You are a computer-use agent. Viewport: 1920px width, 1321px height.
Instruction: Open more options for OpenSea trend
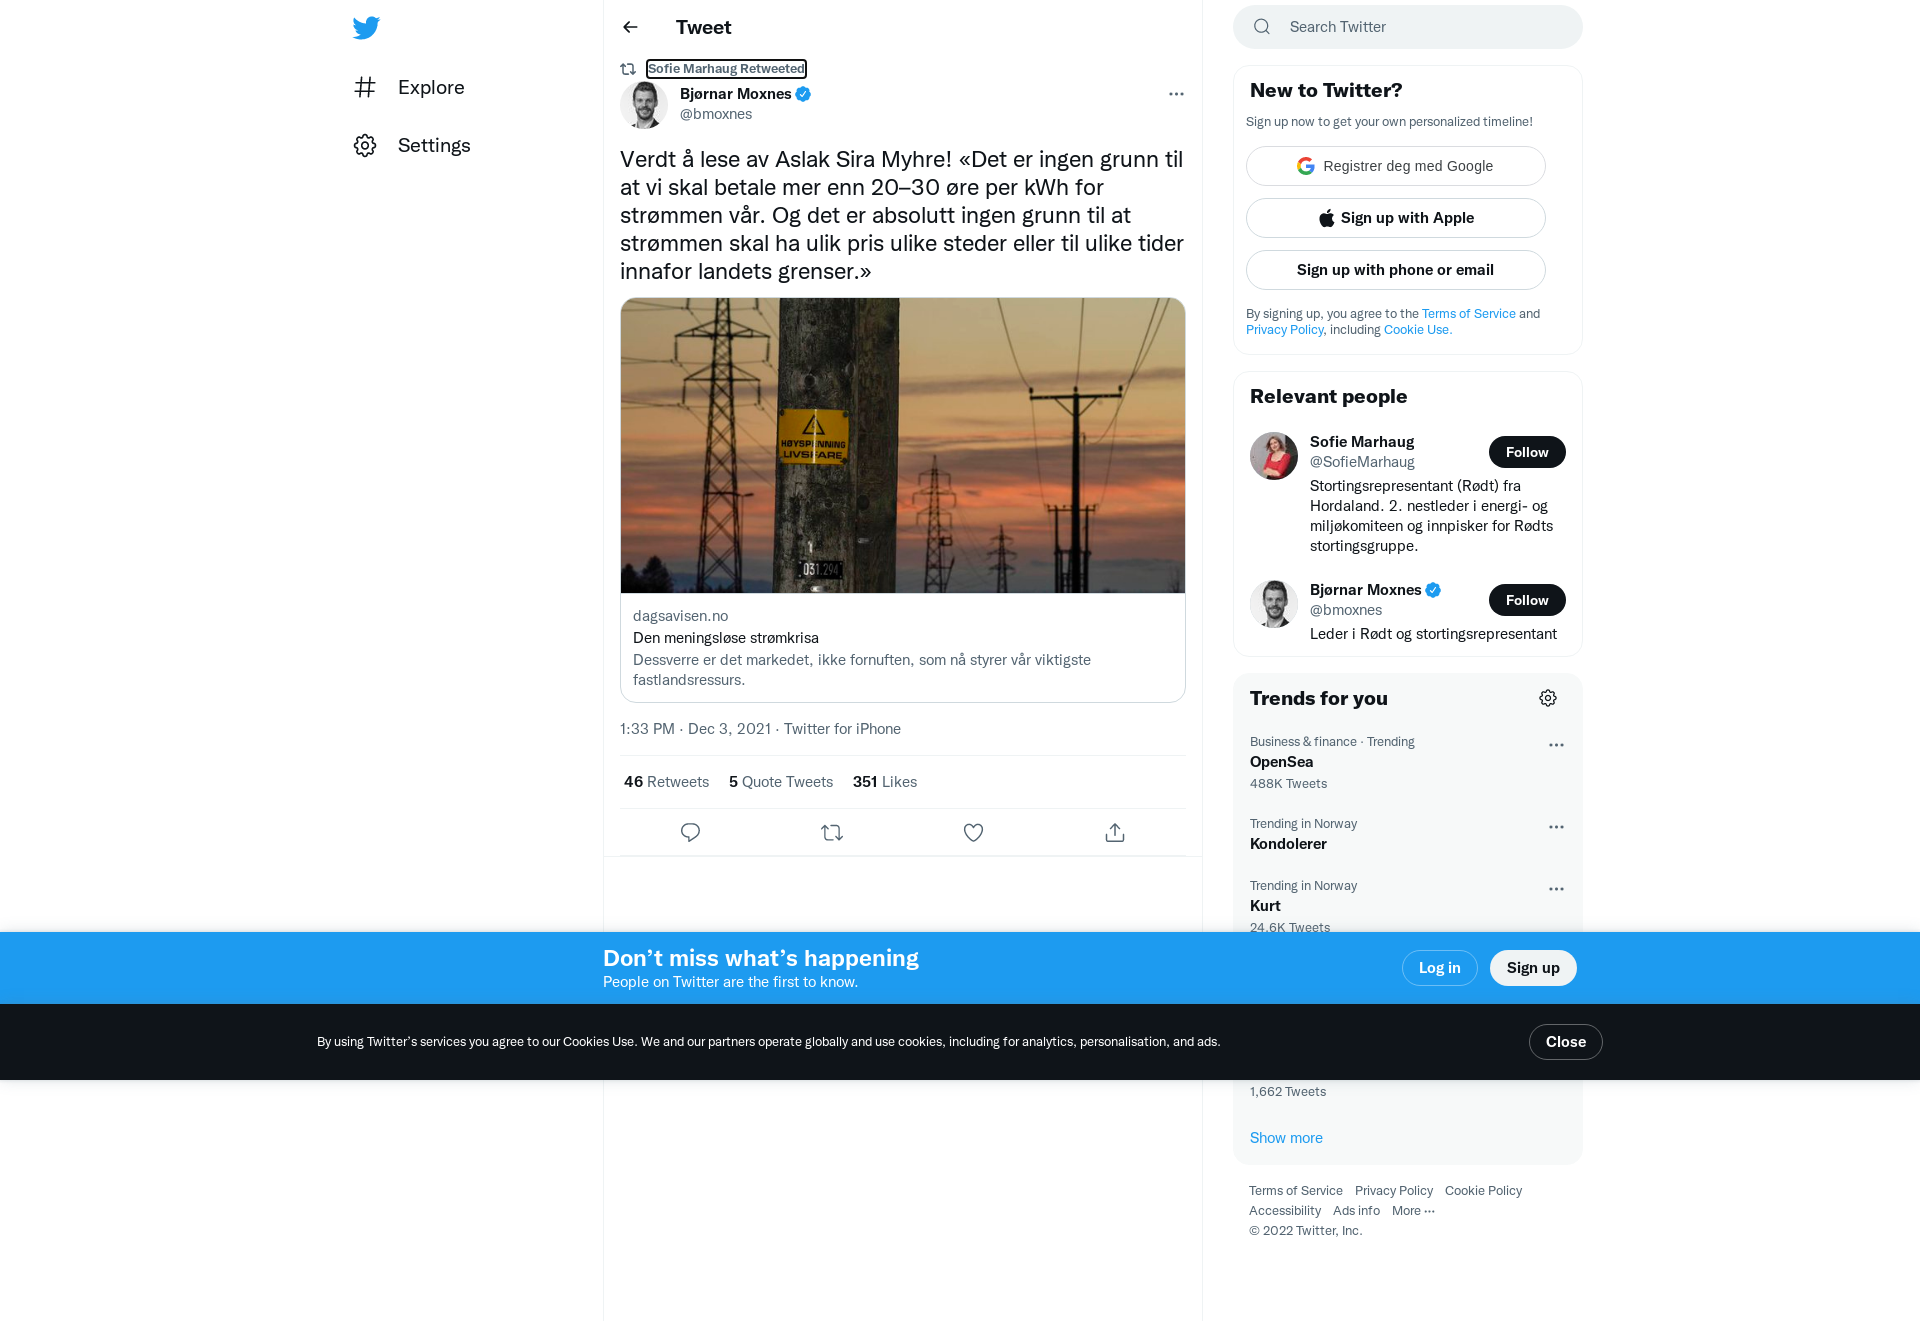pos(1556,745)
